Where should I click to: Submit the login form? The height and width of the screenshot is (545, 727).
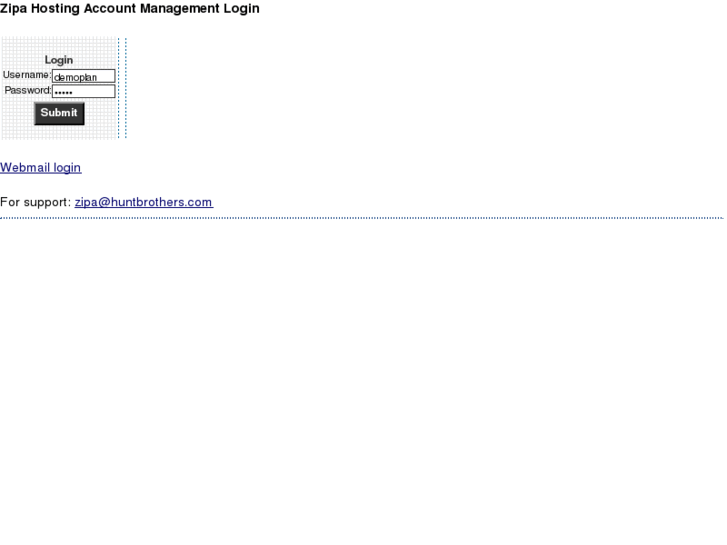click(59, 114)
